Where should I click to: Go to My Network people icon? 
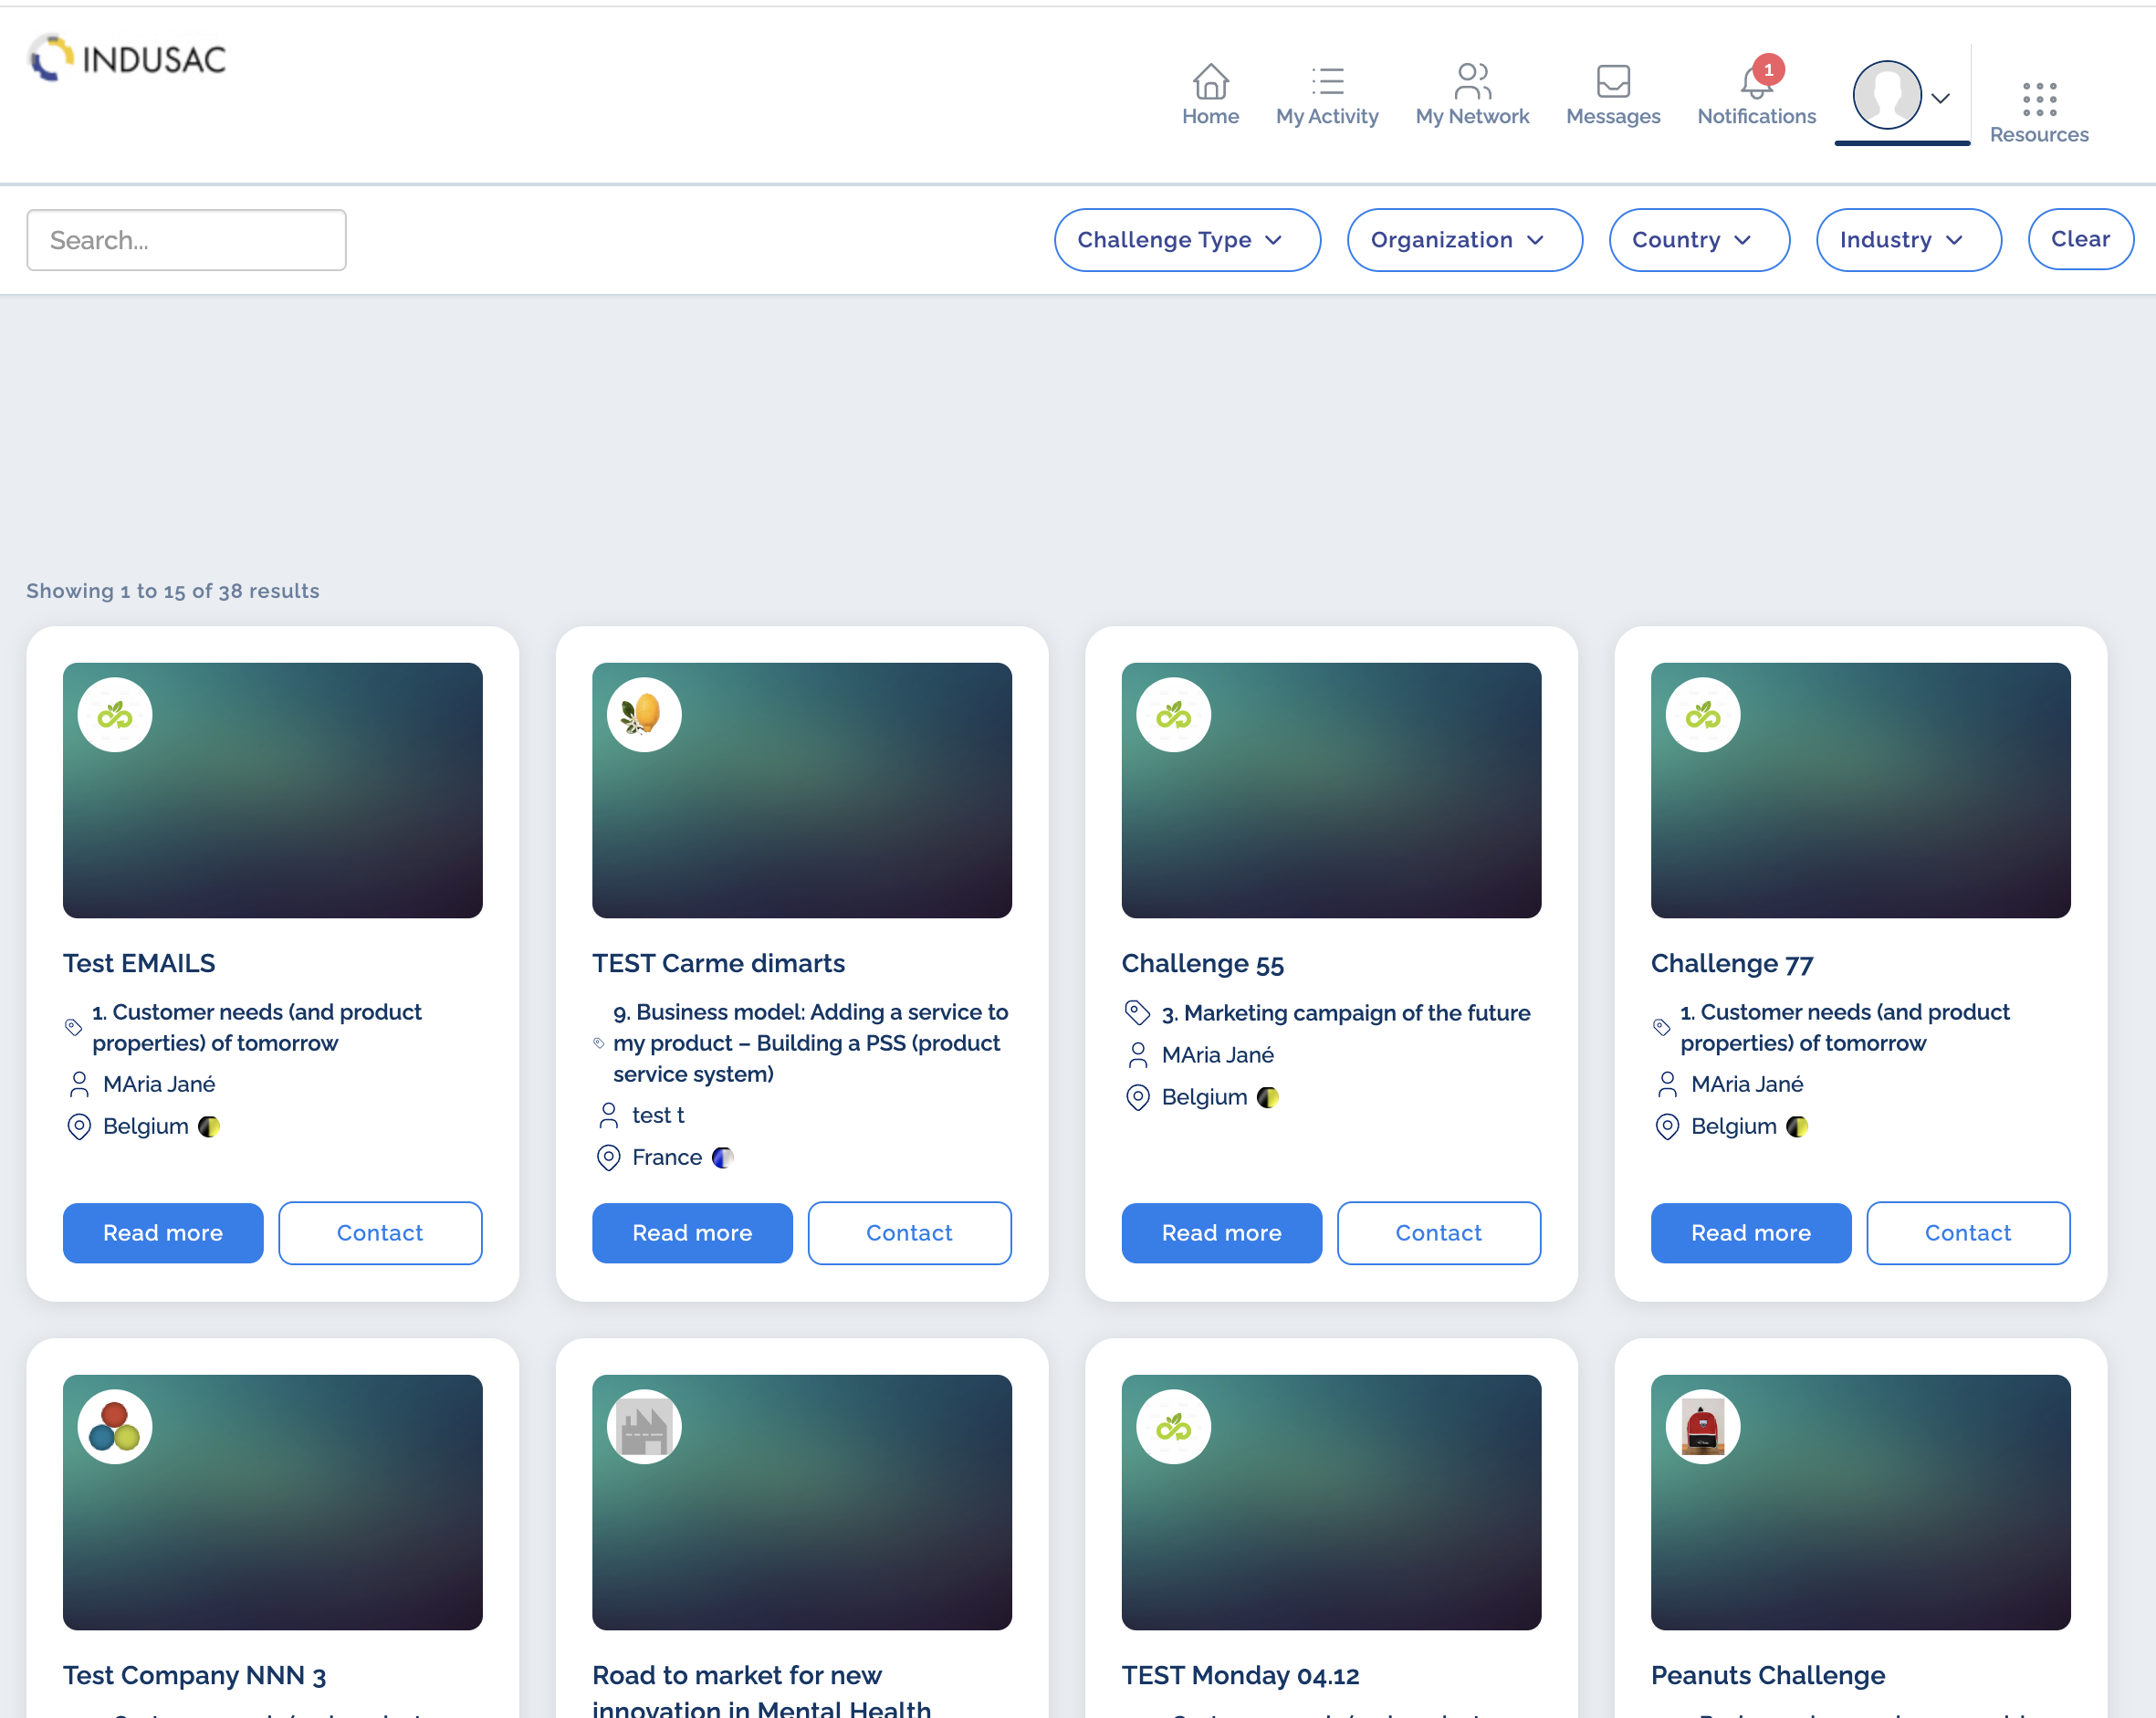tap(1472, 82)
